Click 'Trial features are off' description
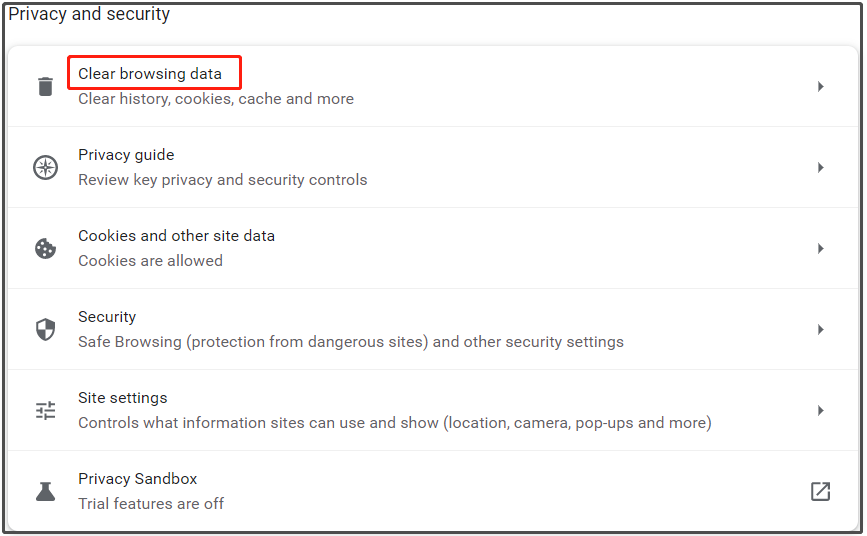This screenshot has width=867, height=536. coord(151,503)
